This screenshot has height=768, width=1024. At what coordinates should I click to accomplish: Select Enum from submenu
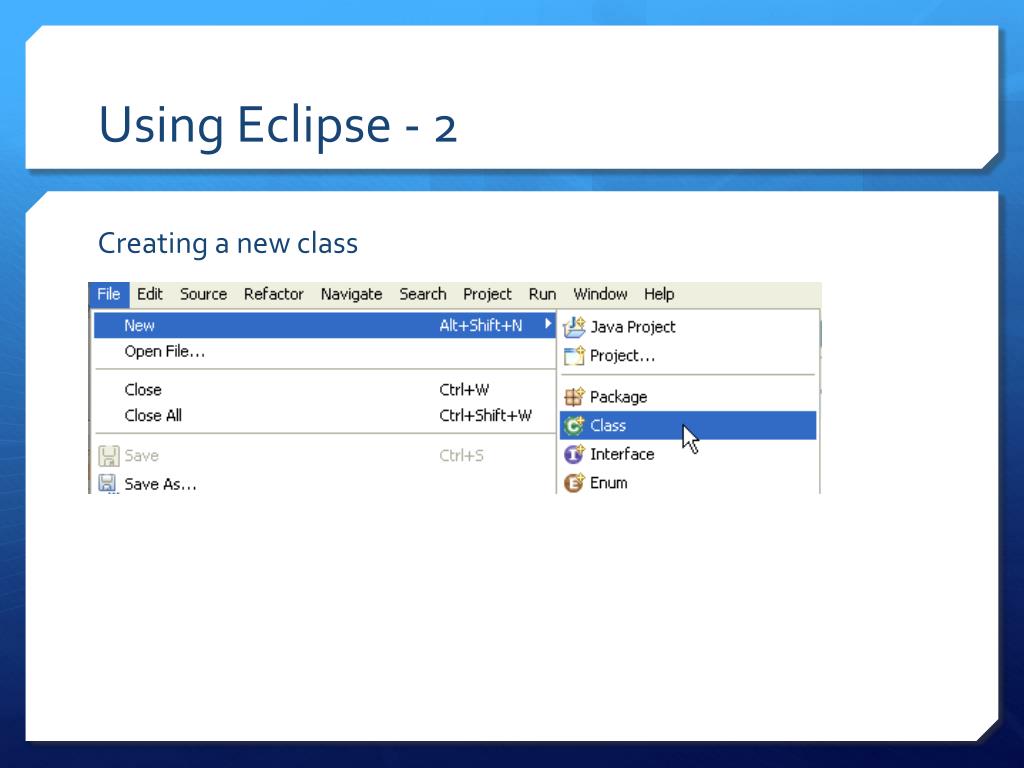688,483
